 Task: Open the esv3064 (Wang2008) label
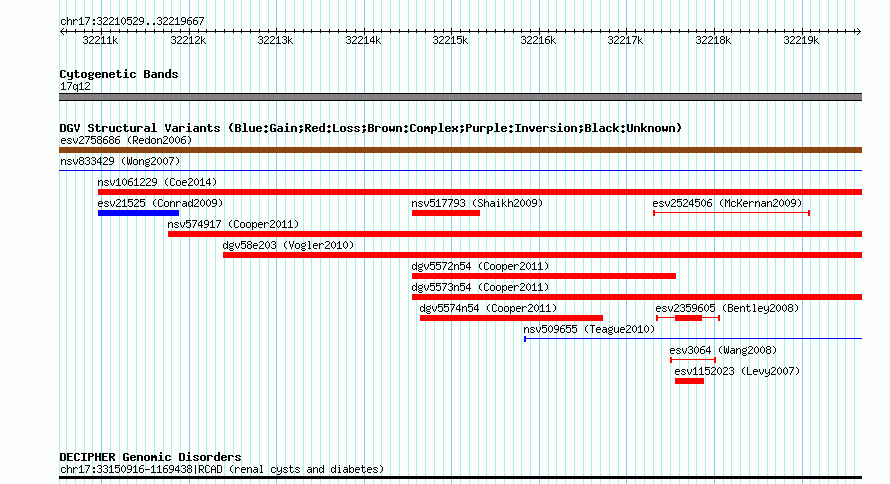click(723, 350)
